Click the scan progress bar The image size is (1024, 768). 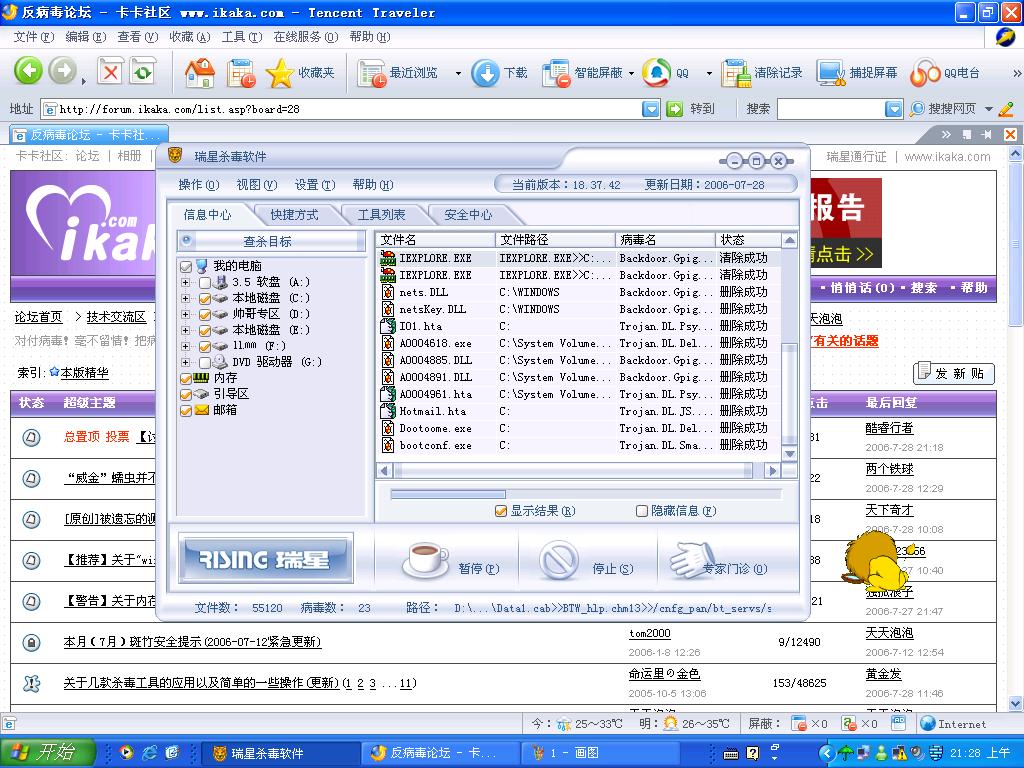[x=586, y=494]
